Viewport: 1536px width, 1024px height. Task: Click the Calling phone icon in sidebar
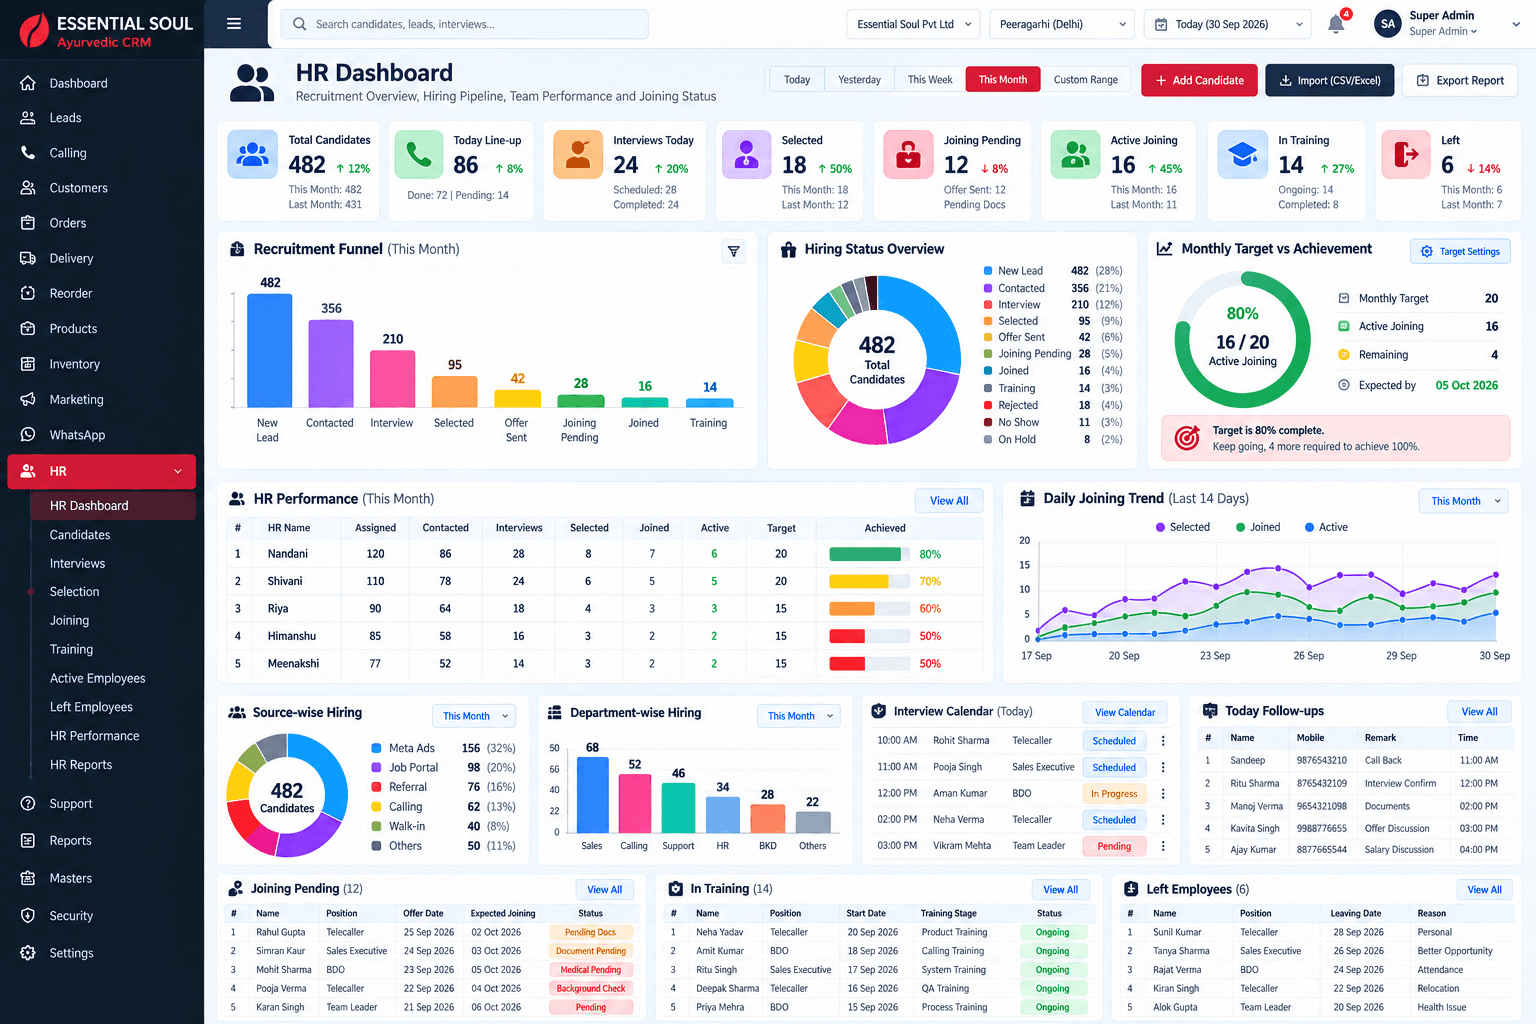(x=28, y=153)
